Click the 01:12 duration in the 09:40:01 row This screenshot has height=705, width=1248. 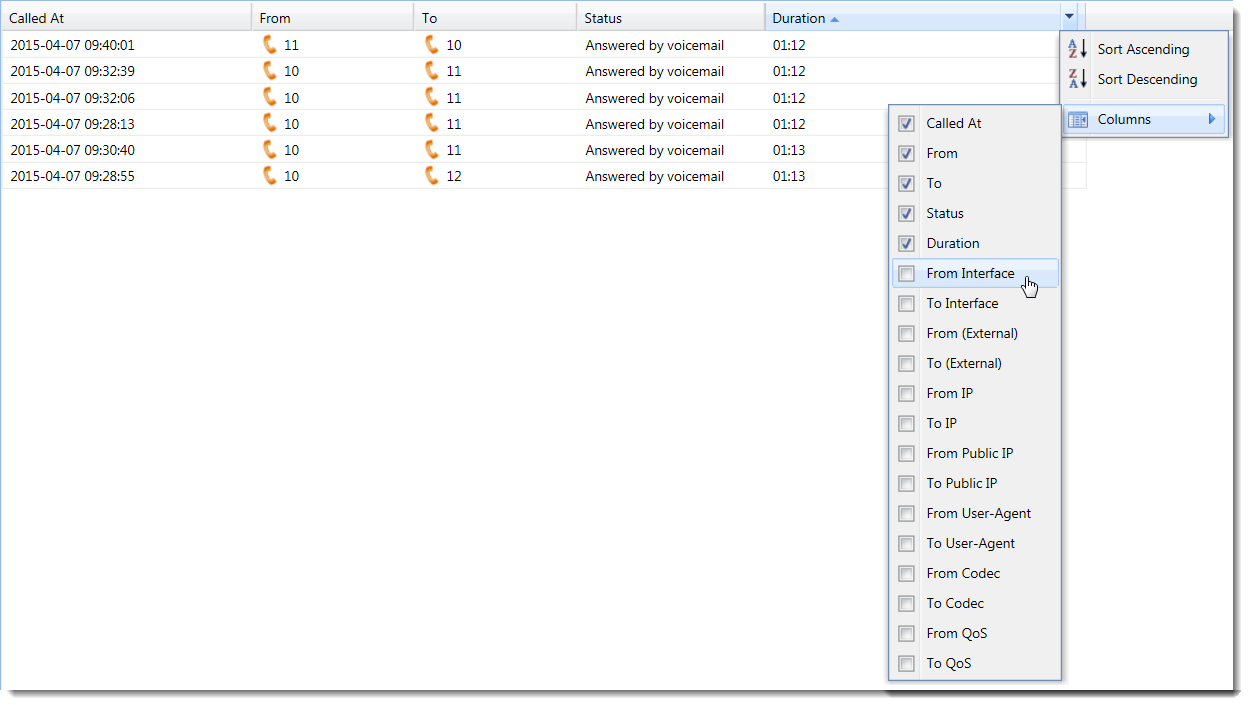789,45
